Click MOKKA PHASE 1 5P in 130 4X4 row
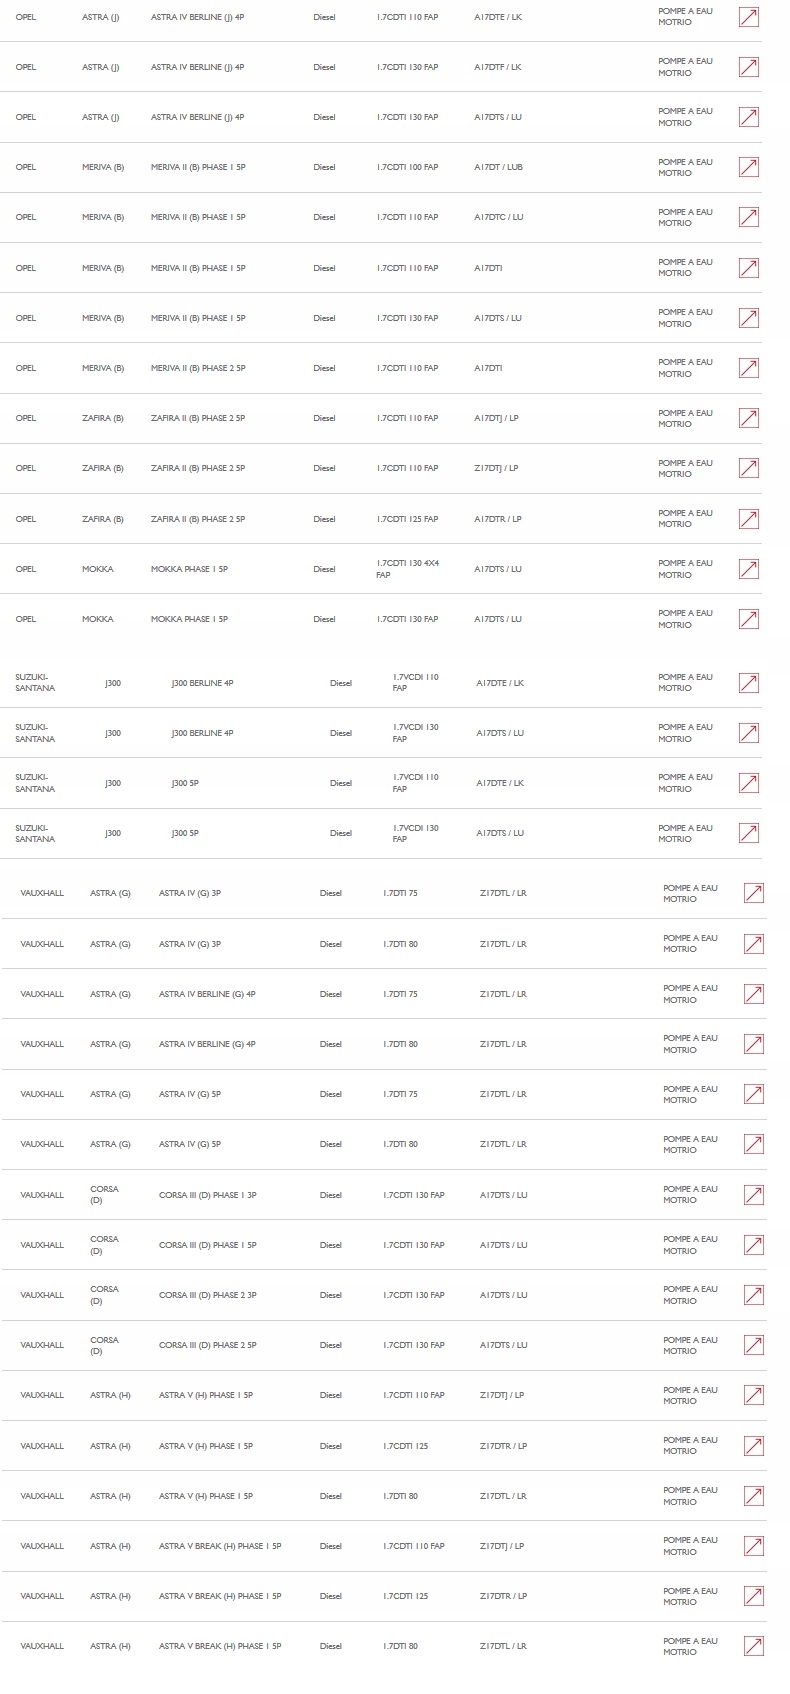The width and height of the screenshot is (790, 1694). (189, 569)
